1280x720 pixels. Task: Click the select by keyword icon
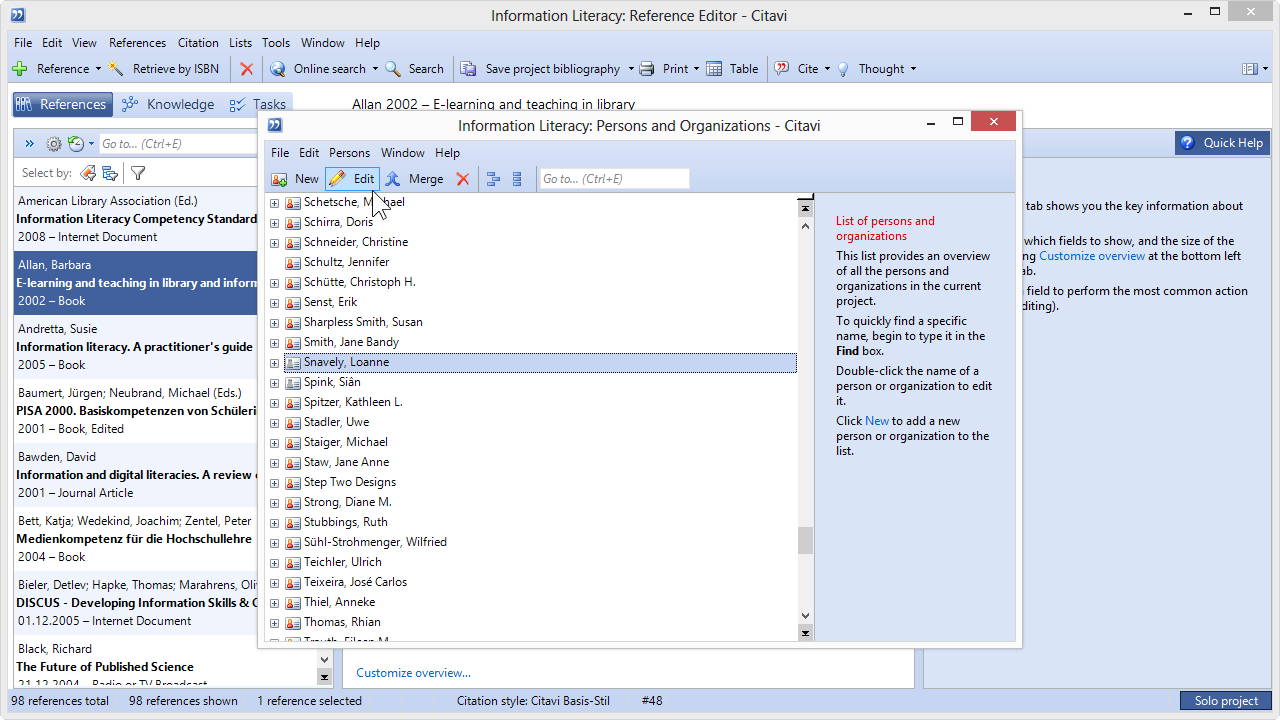(x=110, y=173)
